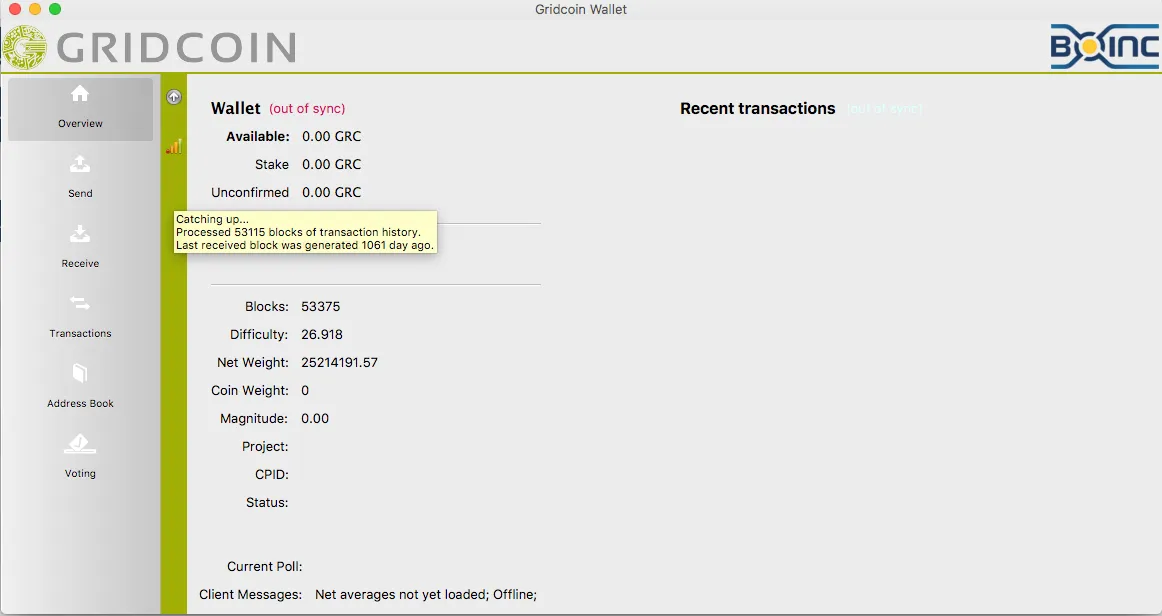The image size is (1162, 616).
Task: Click the Current Poll label
Action: 265,566
